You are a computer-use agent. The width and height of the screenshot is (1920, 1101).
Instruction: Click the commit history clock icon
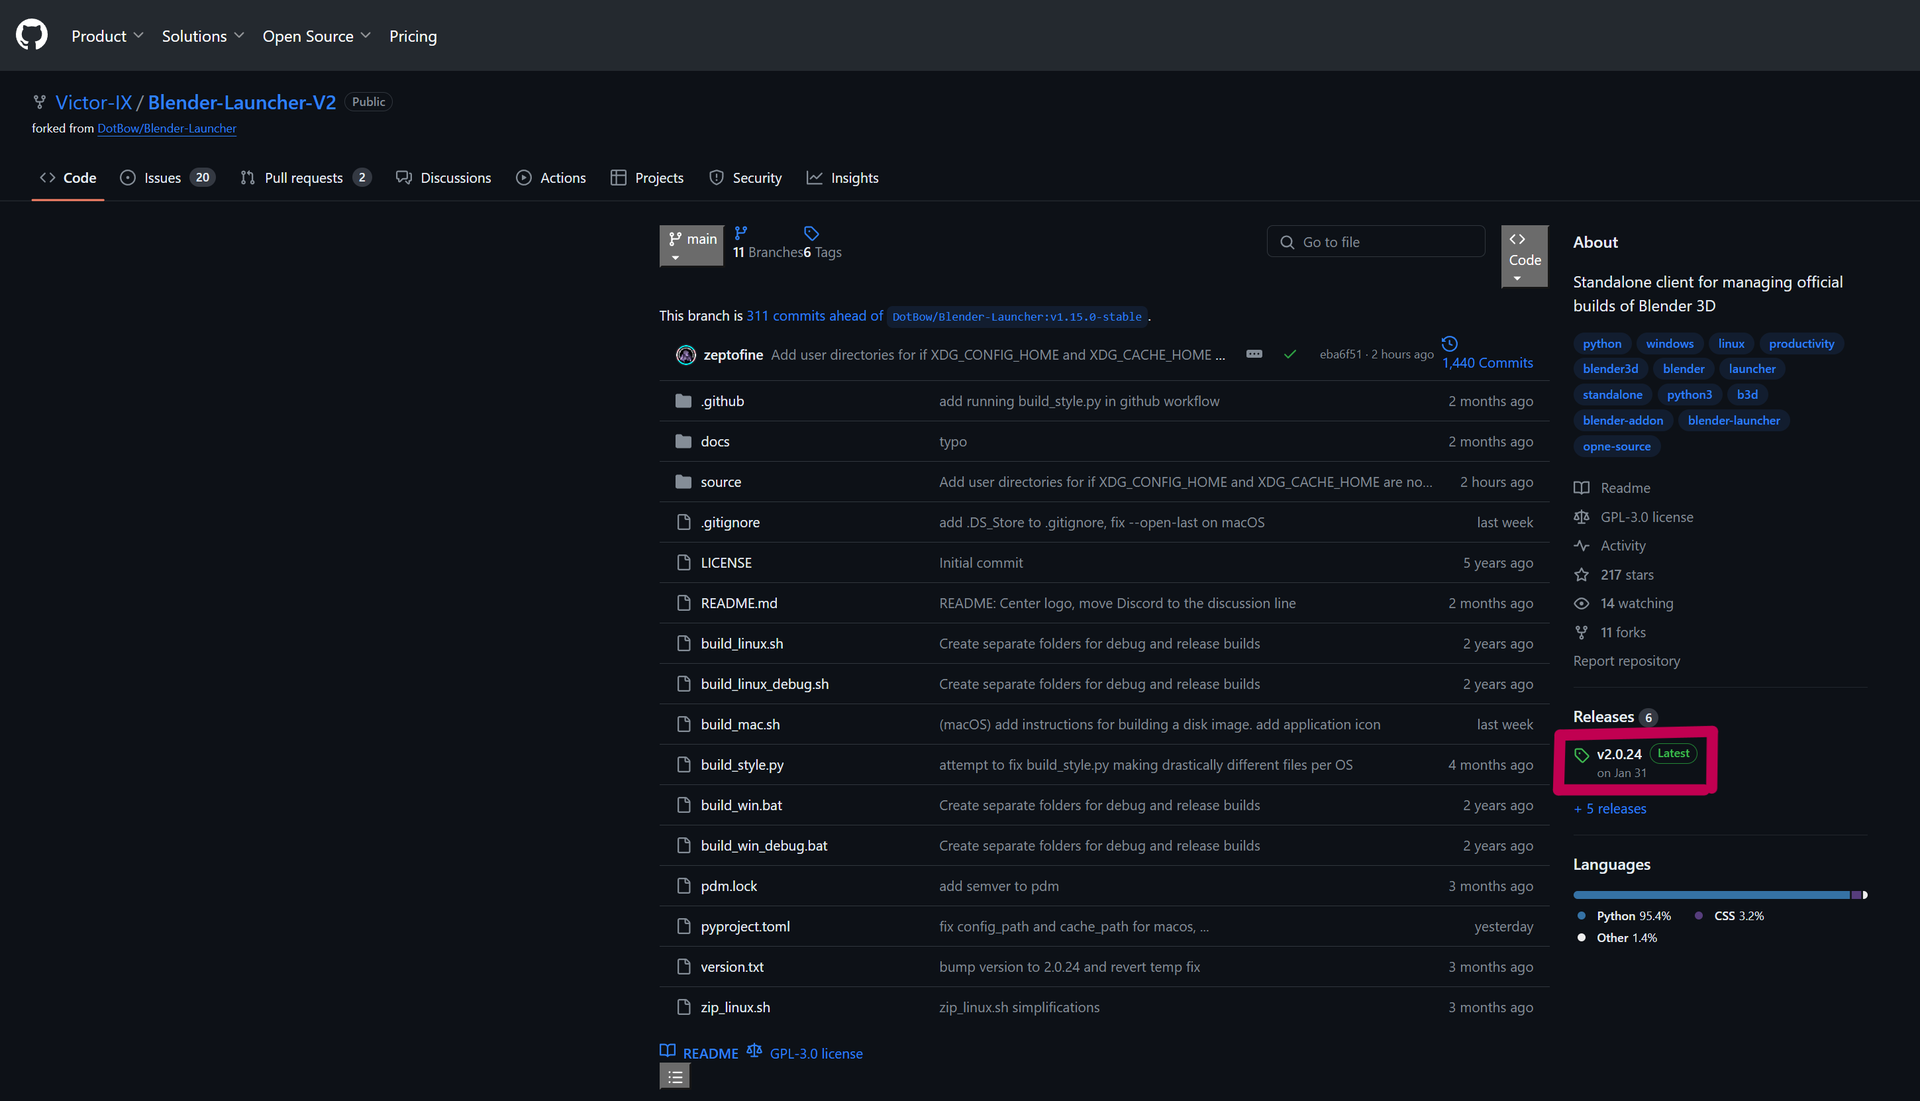click(x=1449, y=344)
